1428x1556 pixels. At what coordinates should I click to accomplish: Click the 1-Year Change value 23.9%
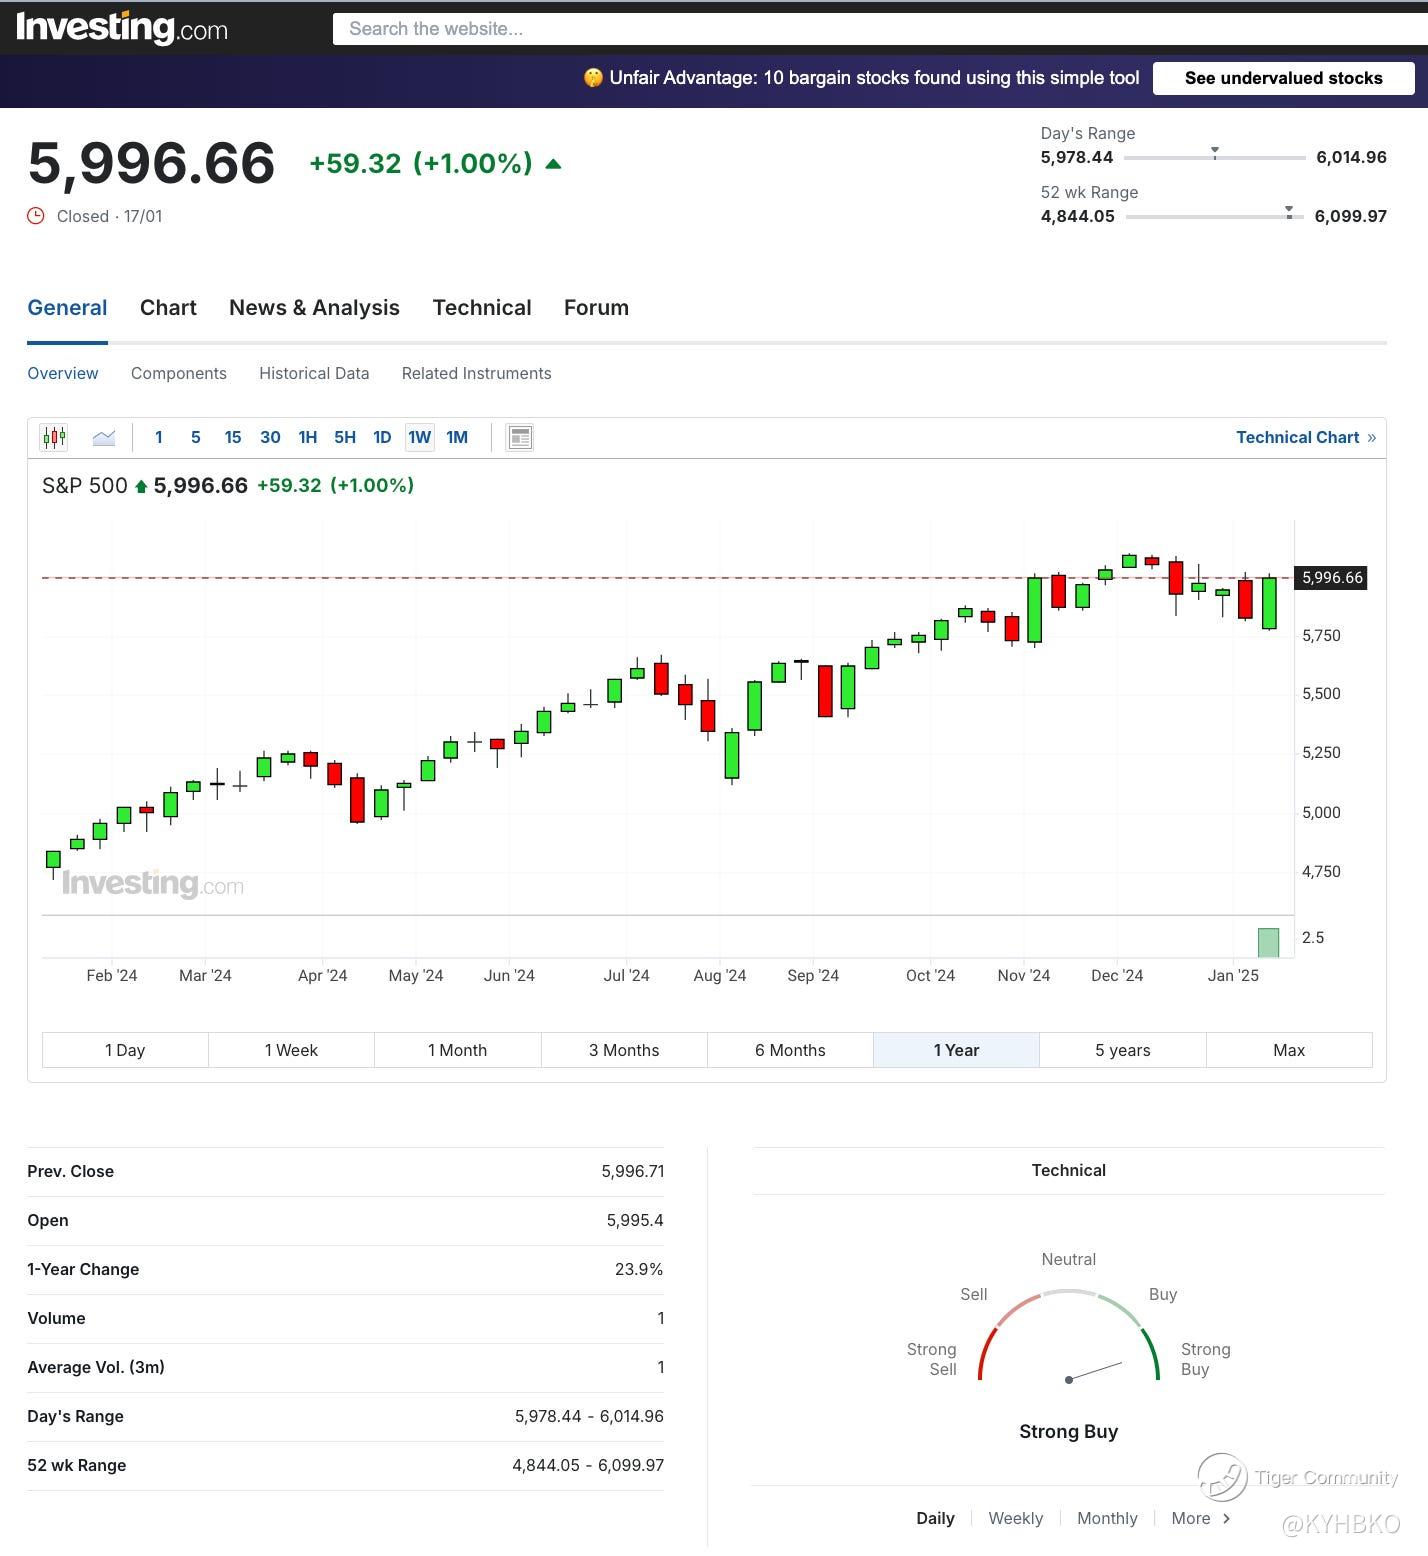click(639, 1269)
